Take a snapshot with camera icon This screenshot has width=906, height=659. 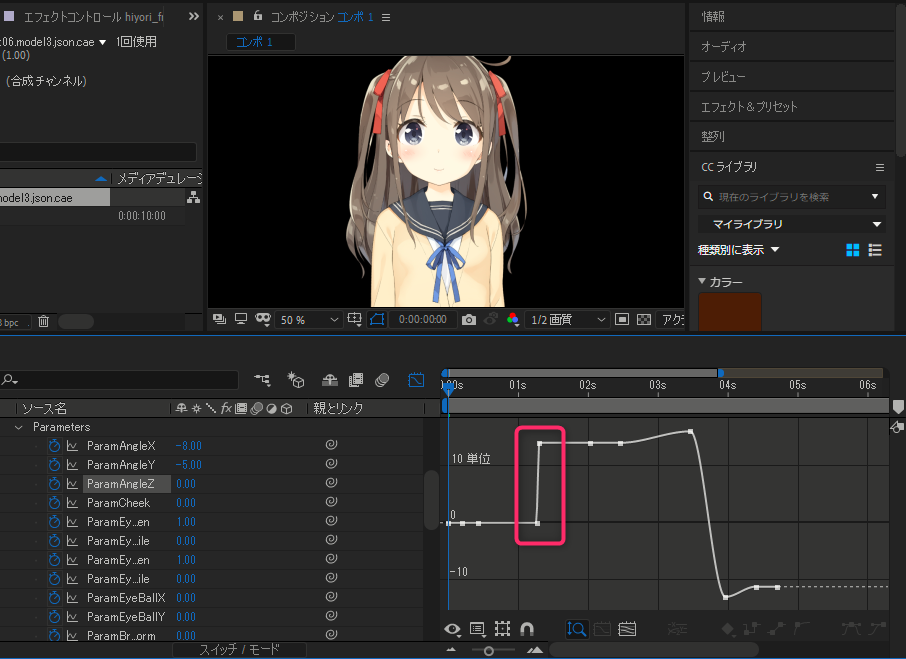[x=469, y=319]
